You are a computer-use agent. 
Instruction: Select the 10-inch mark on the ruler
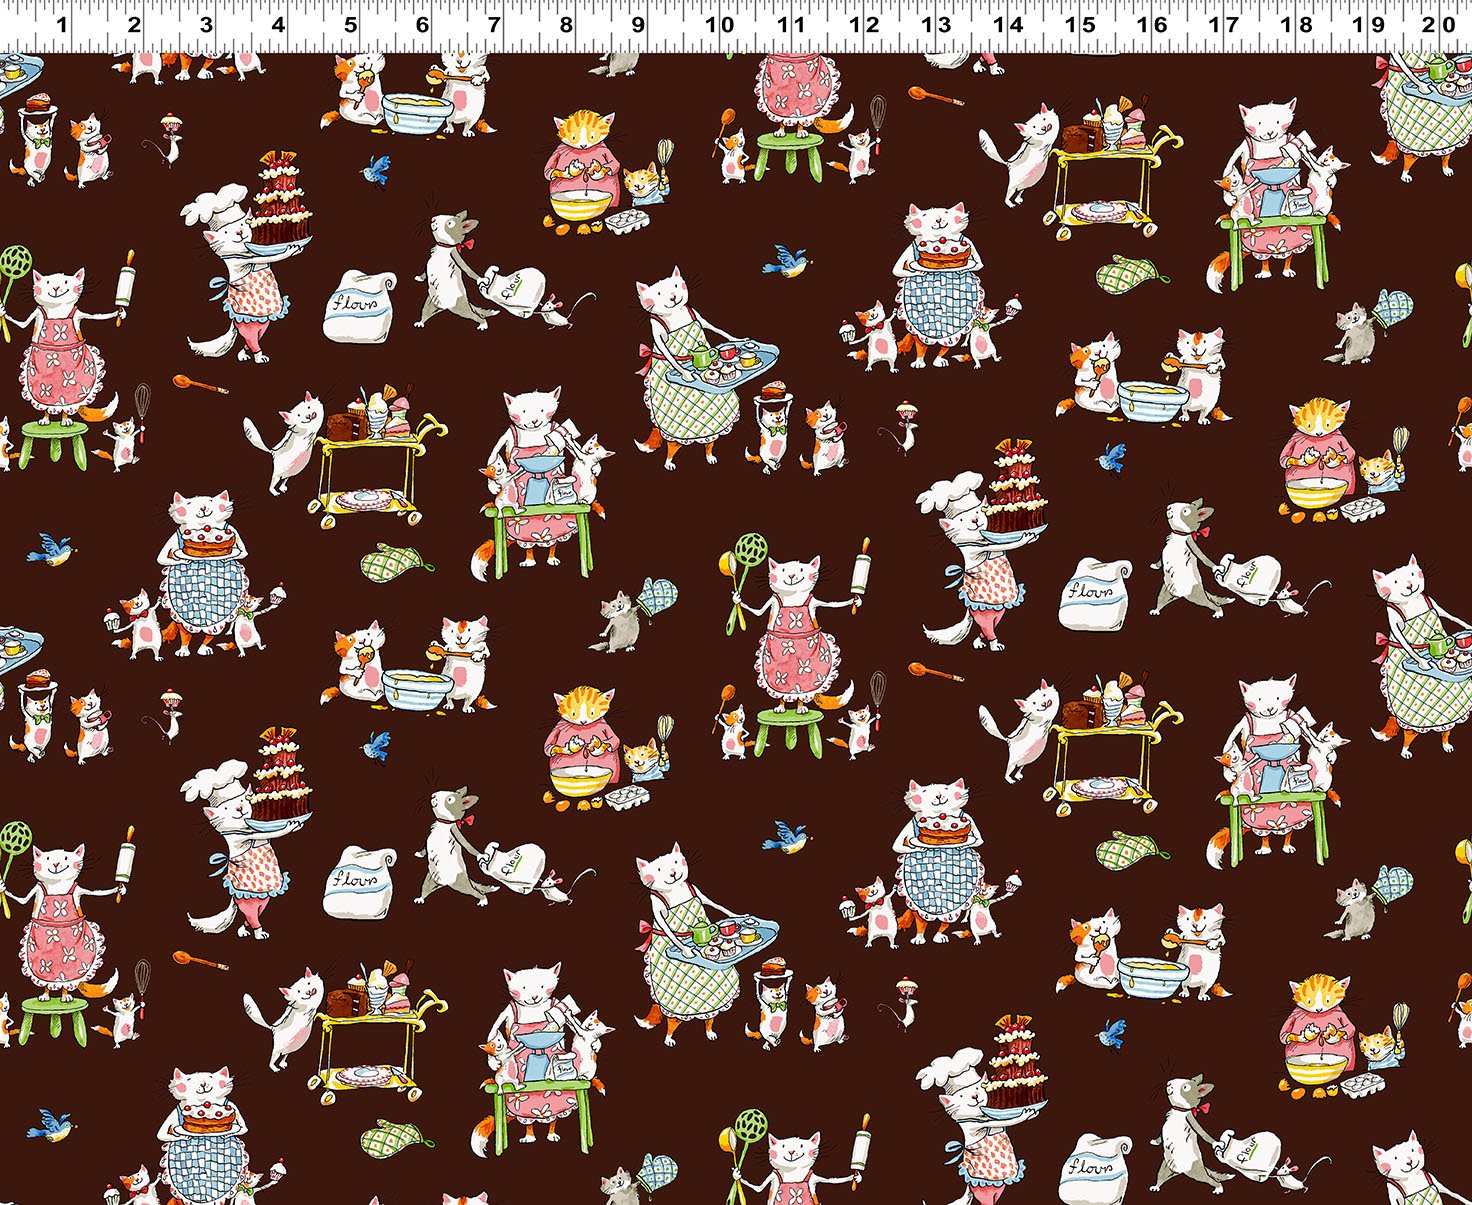[x=718, y=24]
